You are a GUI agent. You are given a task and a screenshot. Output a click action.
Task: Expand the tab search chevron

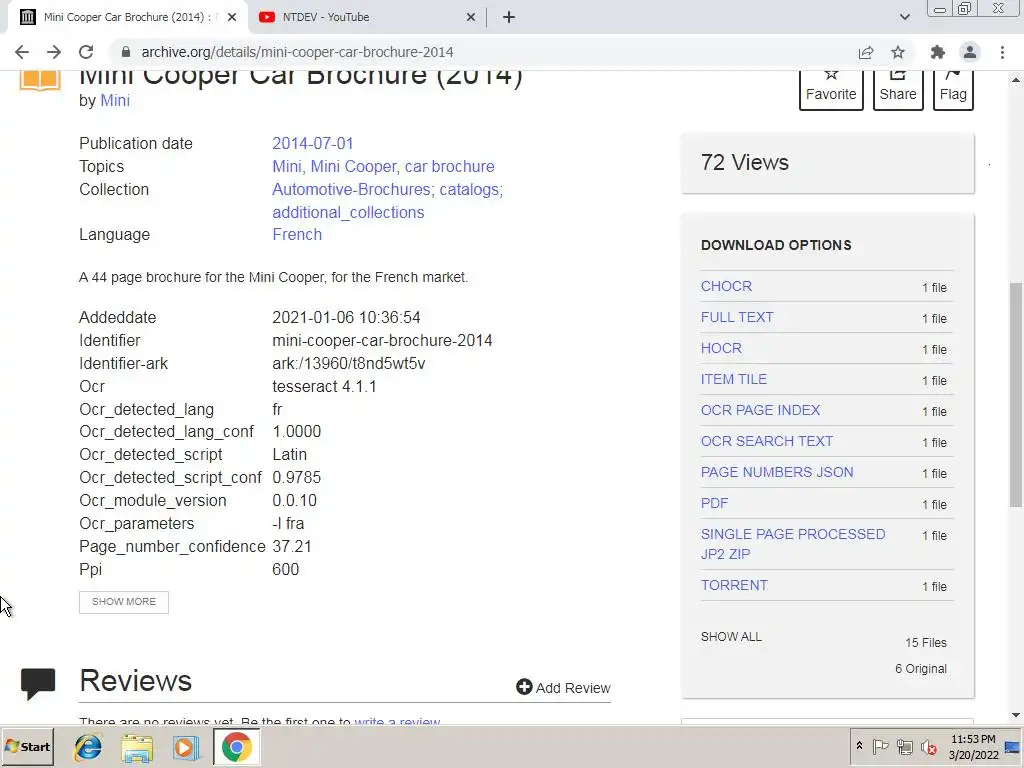pos(904,17)
